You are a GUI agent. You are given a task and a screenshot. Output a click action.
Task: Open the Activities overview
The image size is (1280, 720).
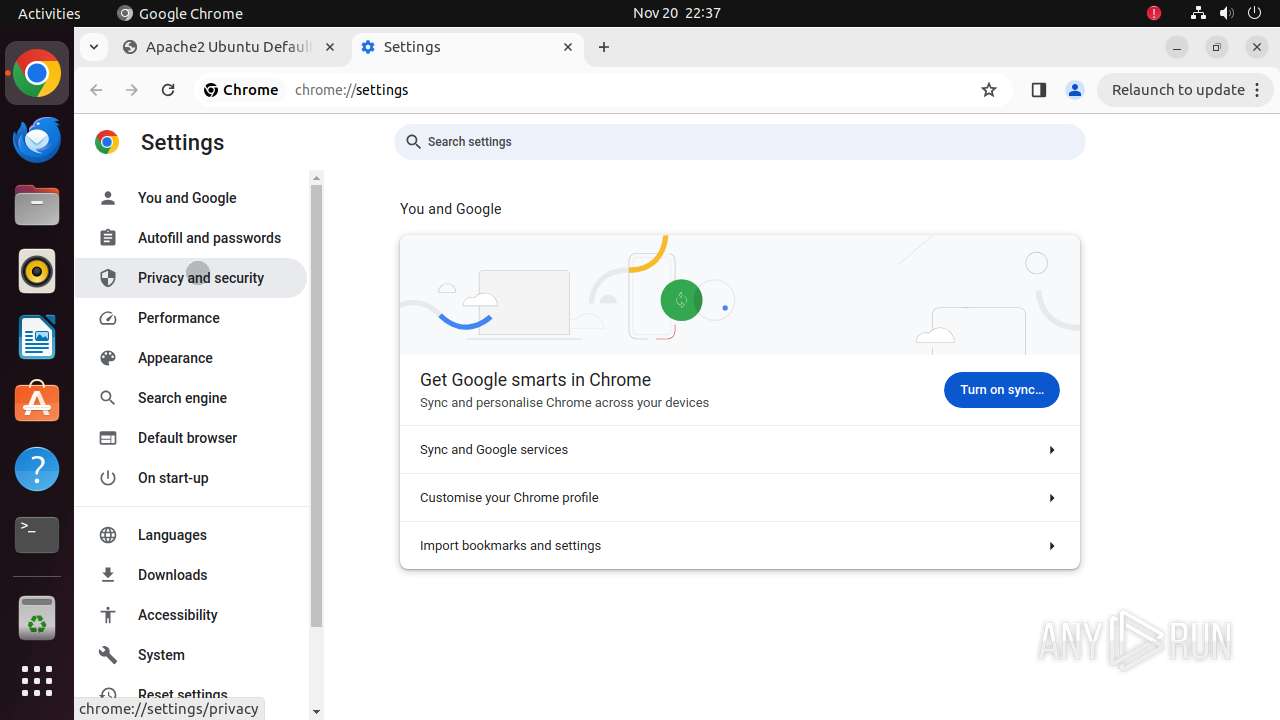(x=49, y=13)
